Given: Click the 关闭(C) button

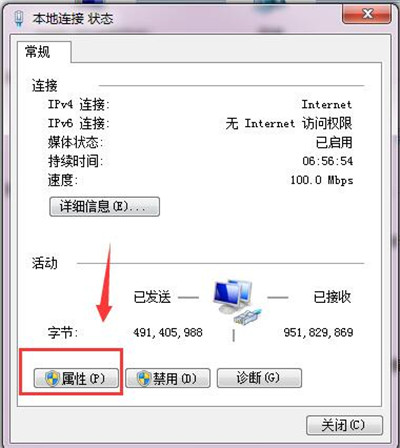Looking at the screenshot, I should click(344, 425).
